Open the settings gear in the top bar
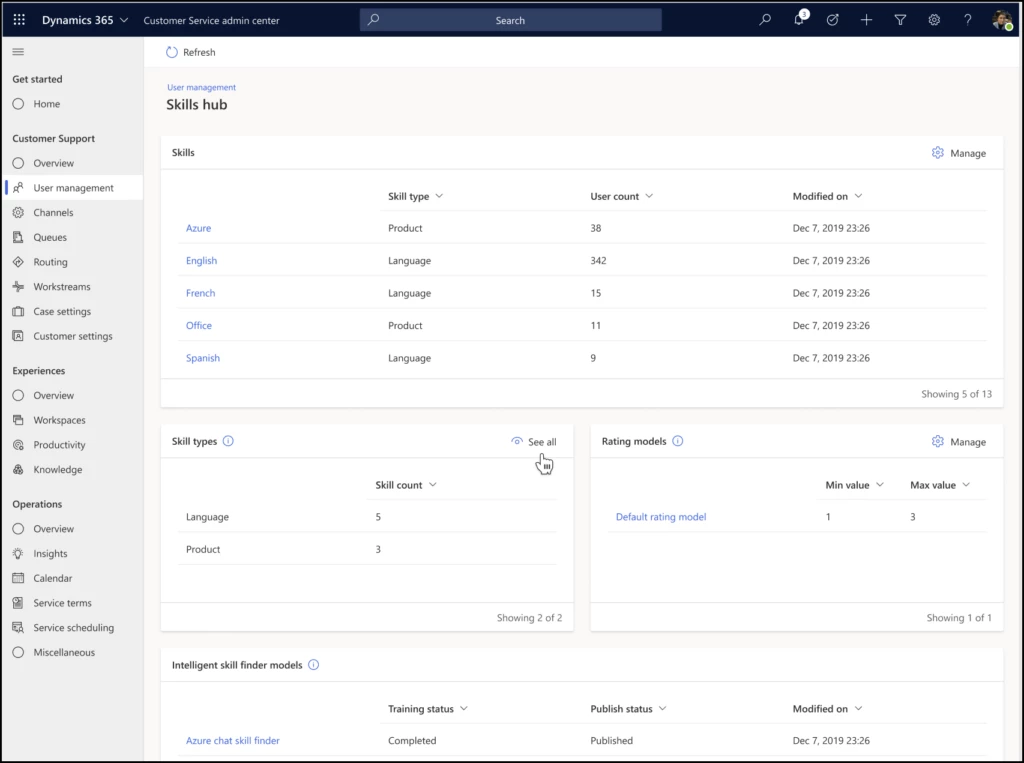 click(933, 19)
